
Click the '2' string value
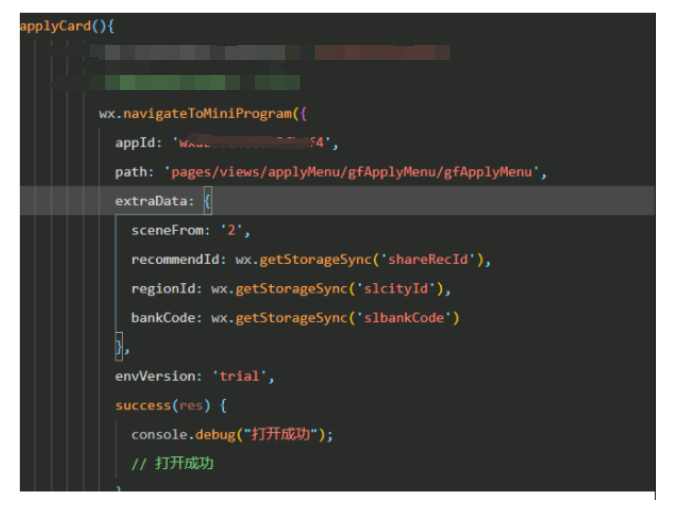pyautogui.click(x=232, y=230)
